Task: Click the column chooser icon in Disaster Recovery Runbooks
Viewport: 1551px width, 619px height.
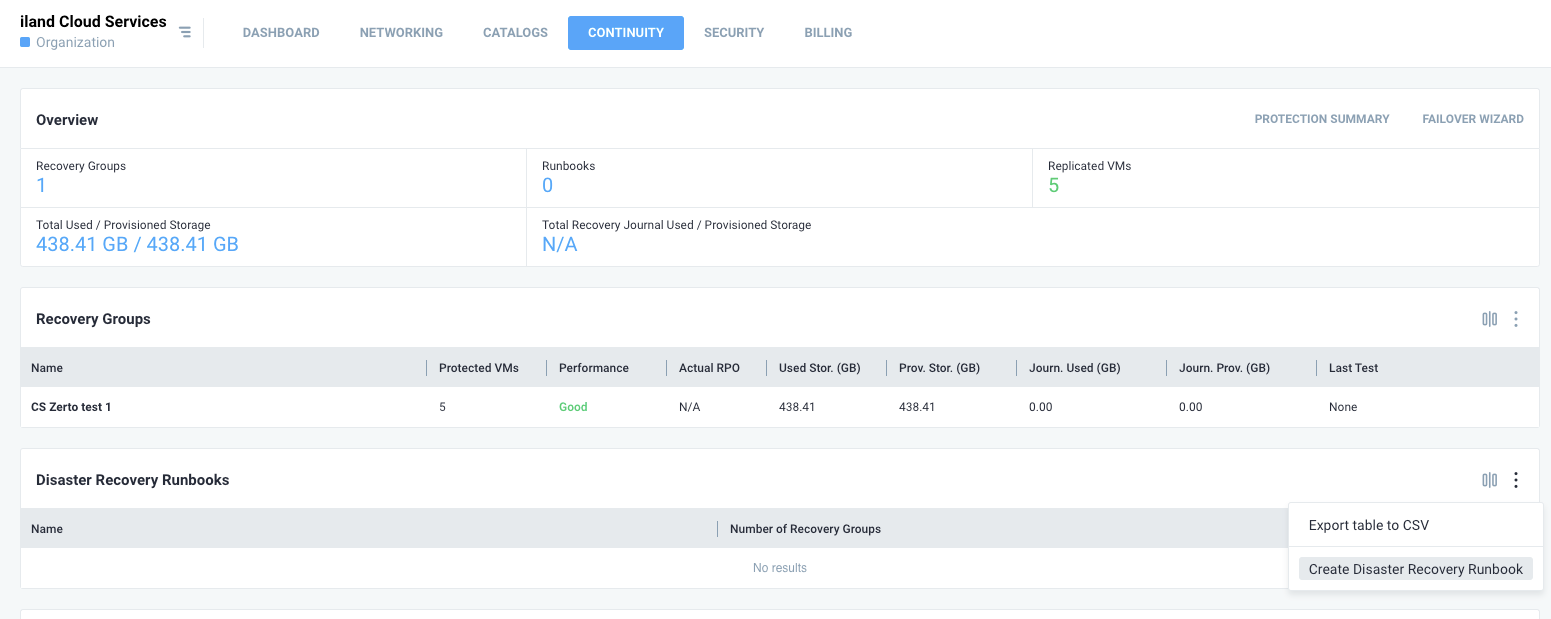Action: (1489, 480)
